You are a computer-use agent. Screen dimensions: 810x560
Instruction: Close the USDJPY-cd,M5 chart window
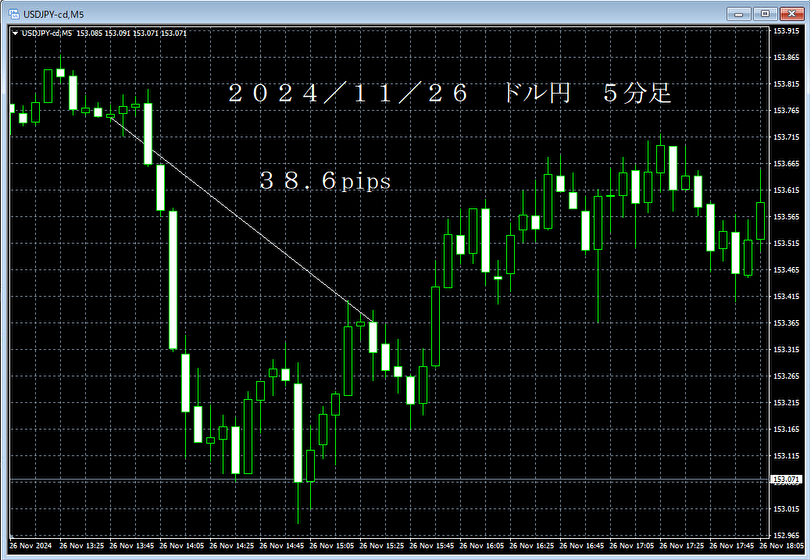[x=791, y=14]
